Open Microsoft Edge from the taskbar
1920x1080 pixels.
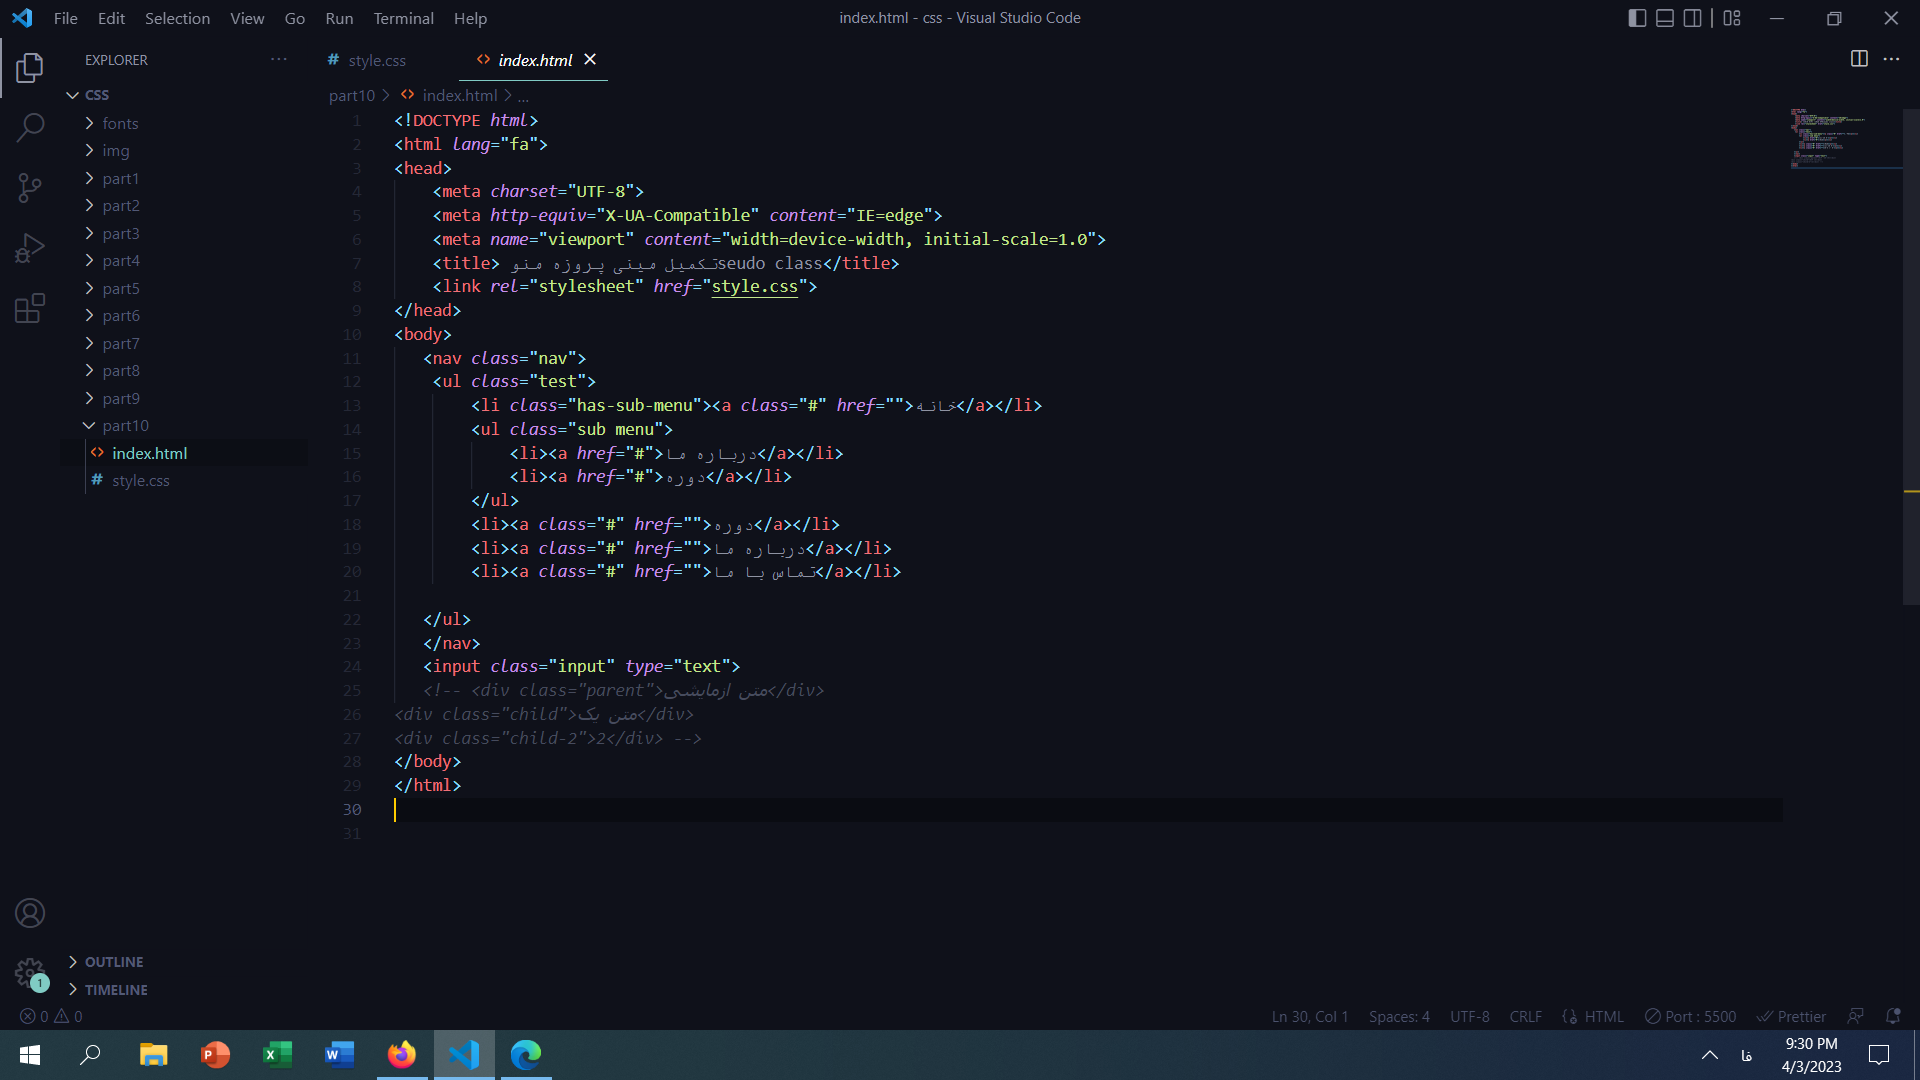[x=526, y=1054]
